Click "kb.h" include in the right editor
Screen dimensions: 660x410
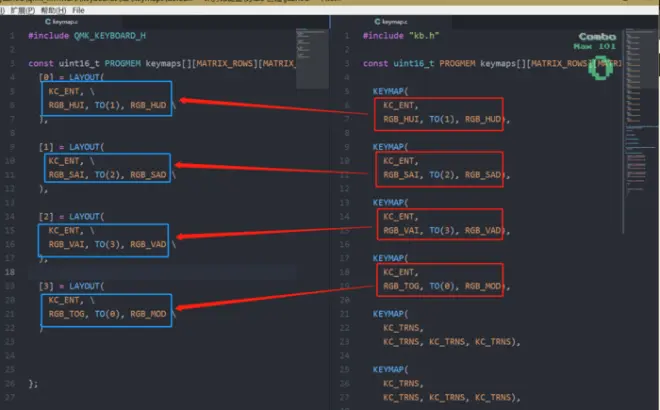(x=424, y=36)
